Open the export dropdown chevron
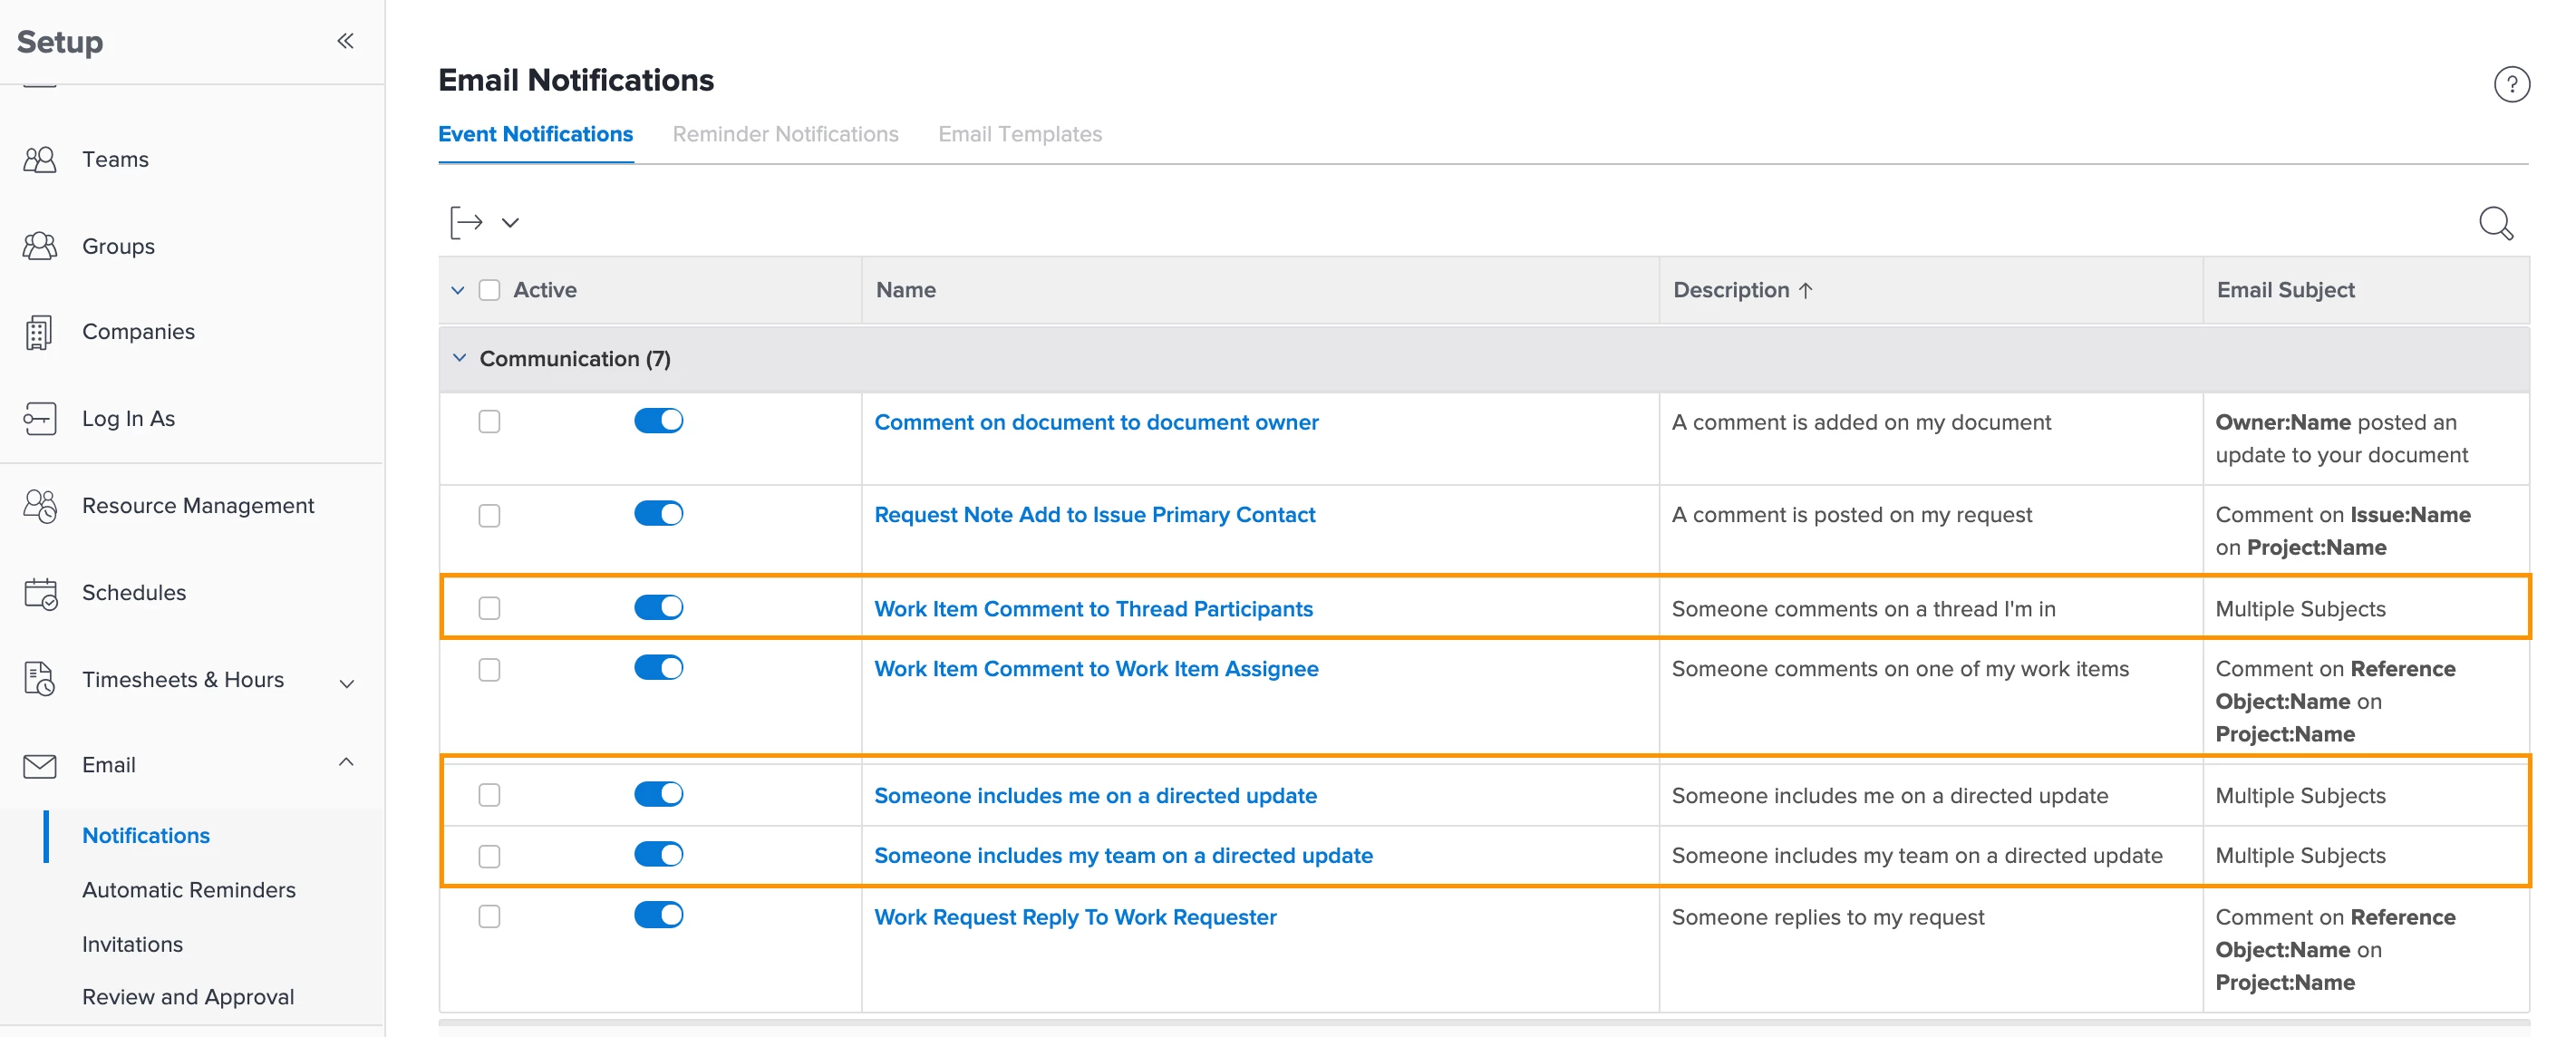 click(510, 223)
